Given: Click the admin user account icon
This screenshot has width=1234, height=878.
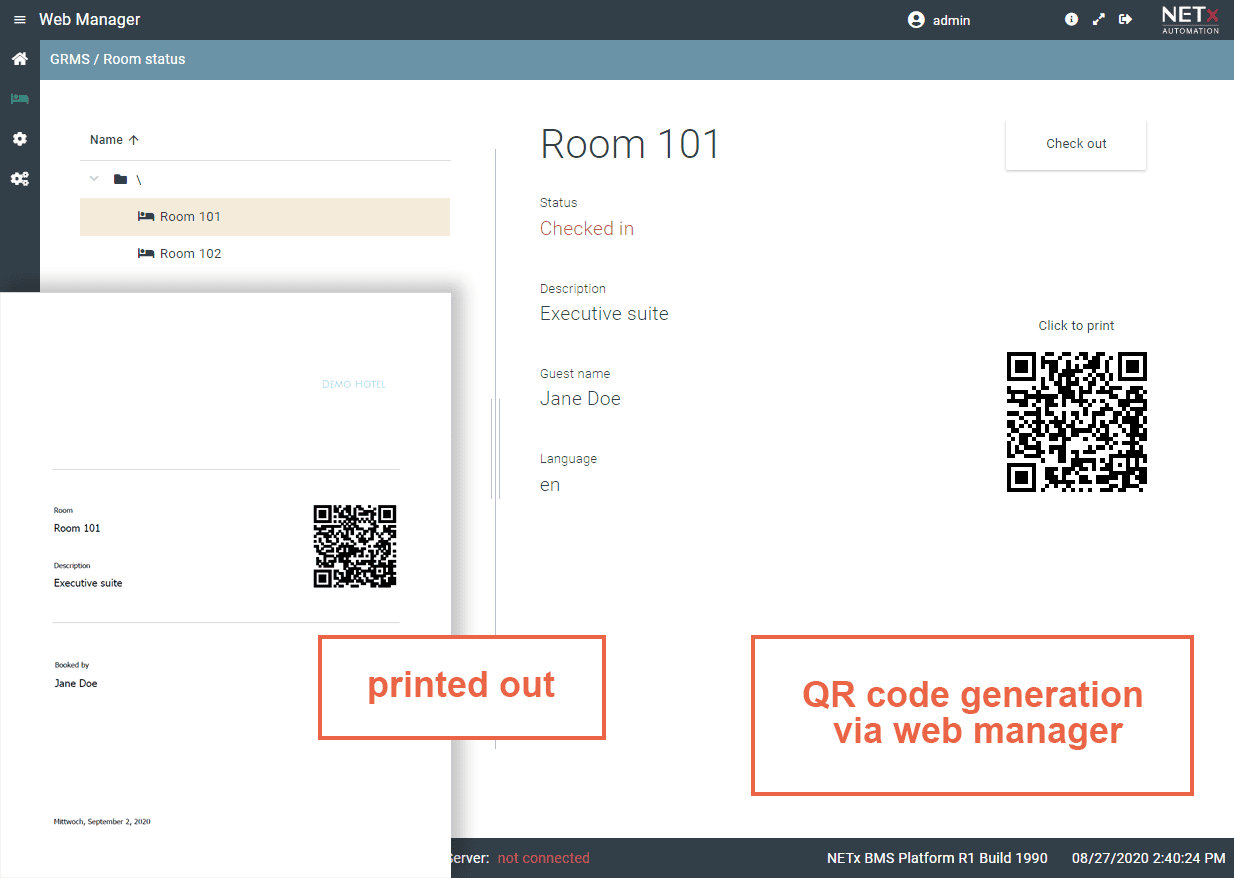Looking at the screenshot, I should [916, 20].
